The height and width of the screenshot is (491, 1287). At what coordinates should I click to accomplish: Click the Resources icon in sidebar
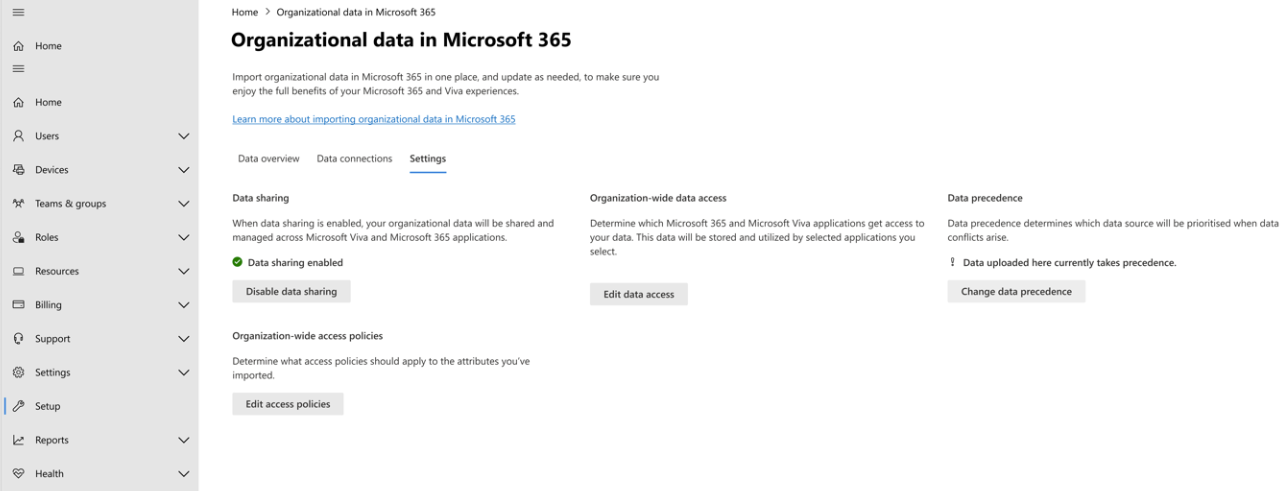tap(18, 271)
